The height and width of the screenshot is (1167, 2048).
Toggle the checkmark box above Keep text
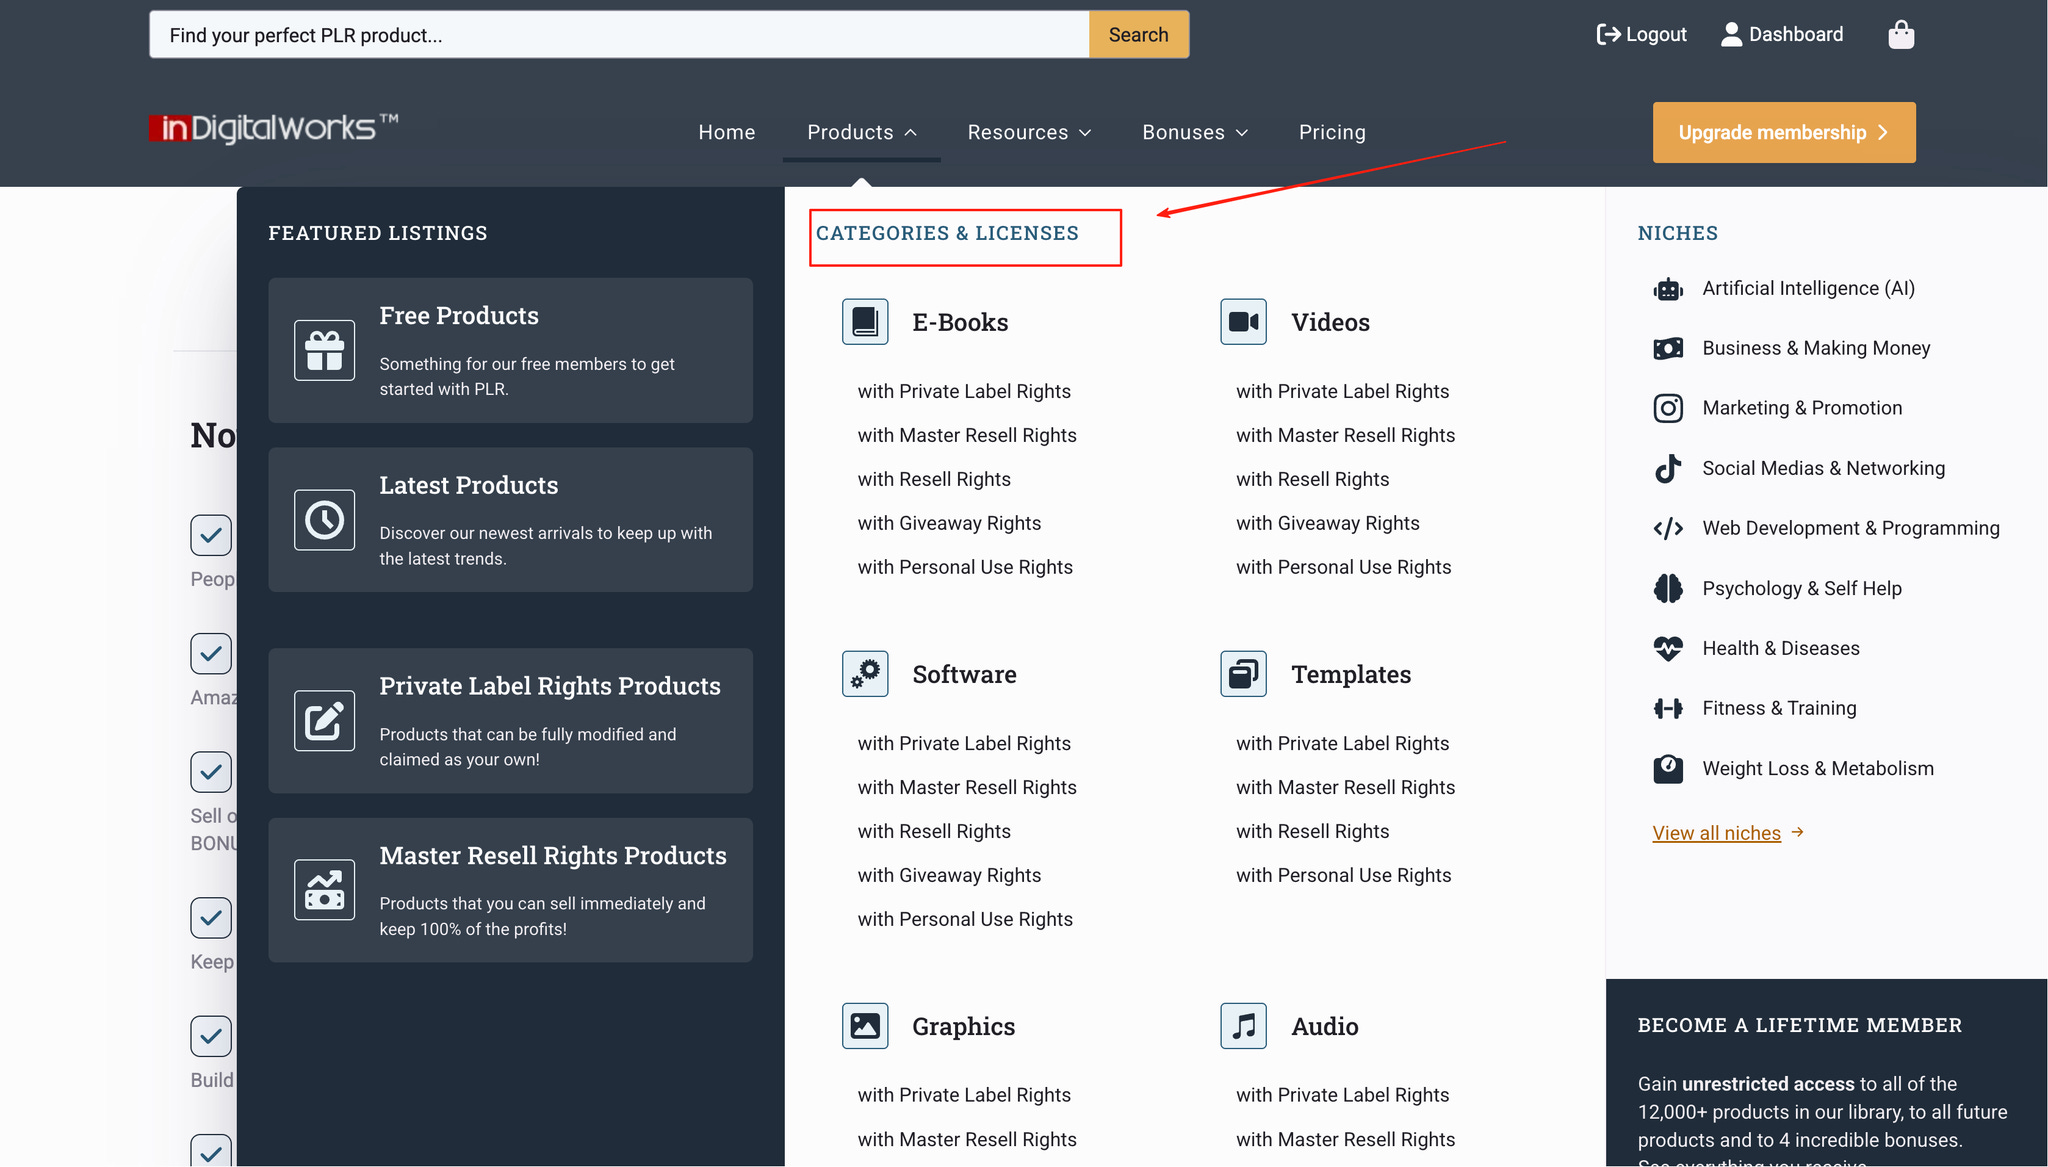(x=211, y=917)
